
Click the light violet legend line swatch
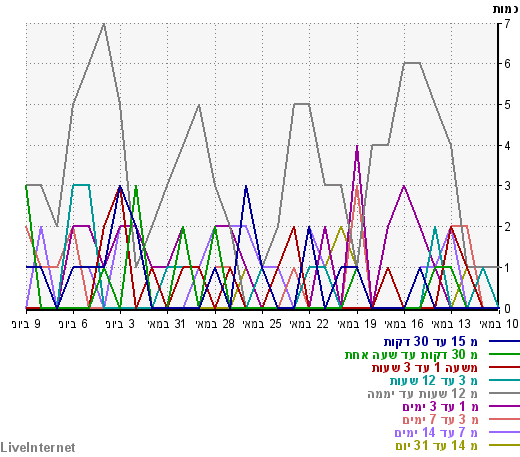point(504,432)
